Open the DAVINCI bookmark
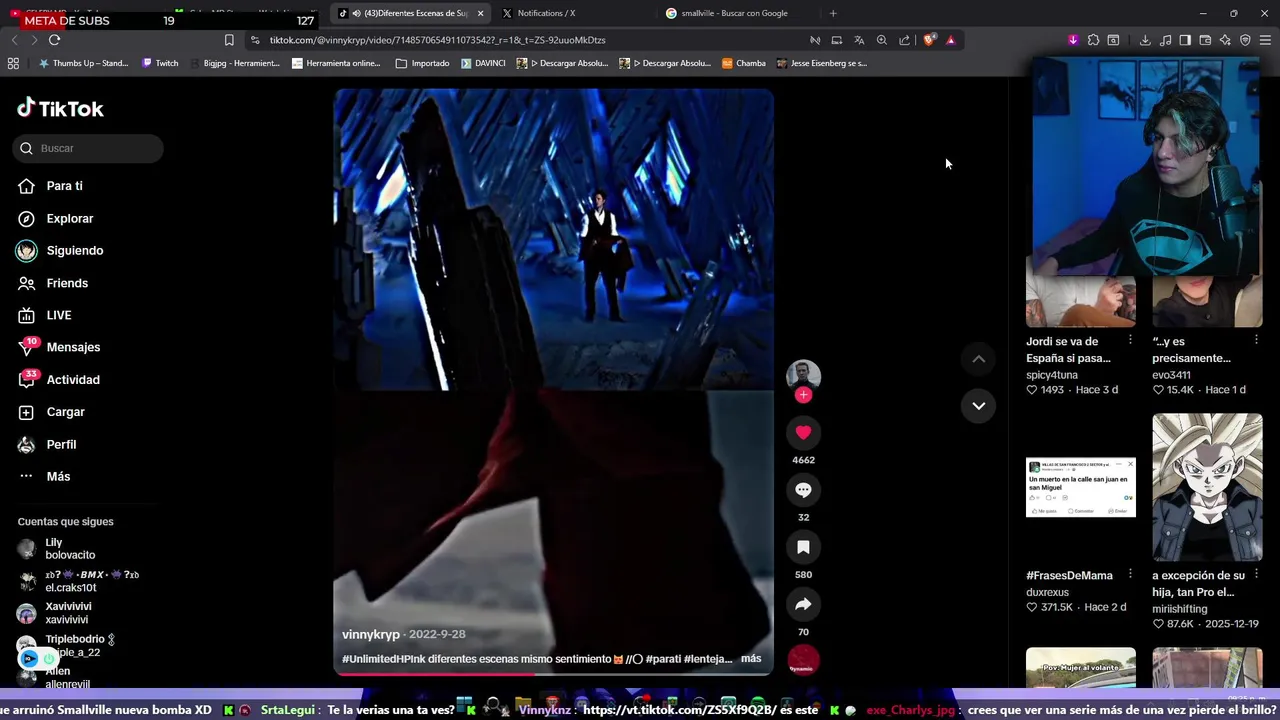The width and height of the screenshot is (1280, 720). pyautogui.click(x=483, y=63)
